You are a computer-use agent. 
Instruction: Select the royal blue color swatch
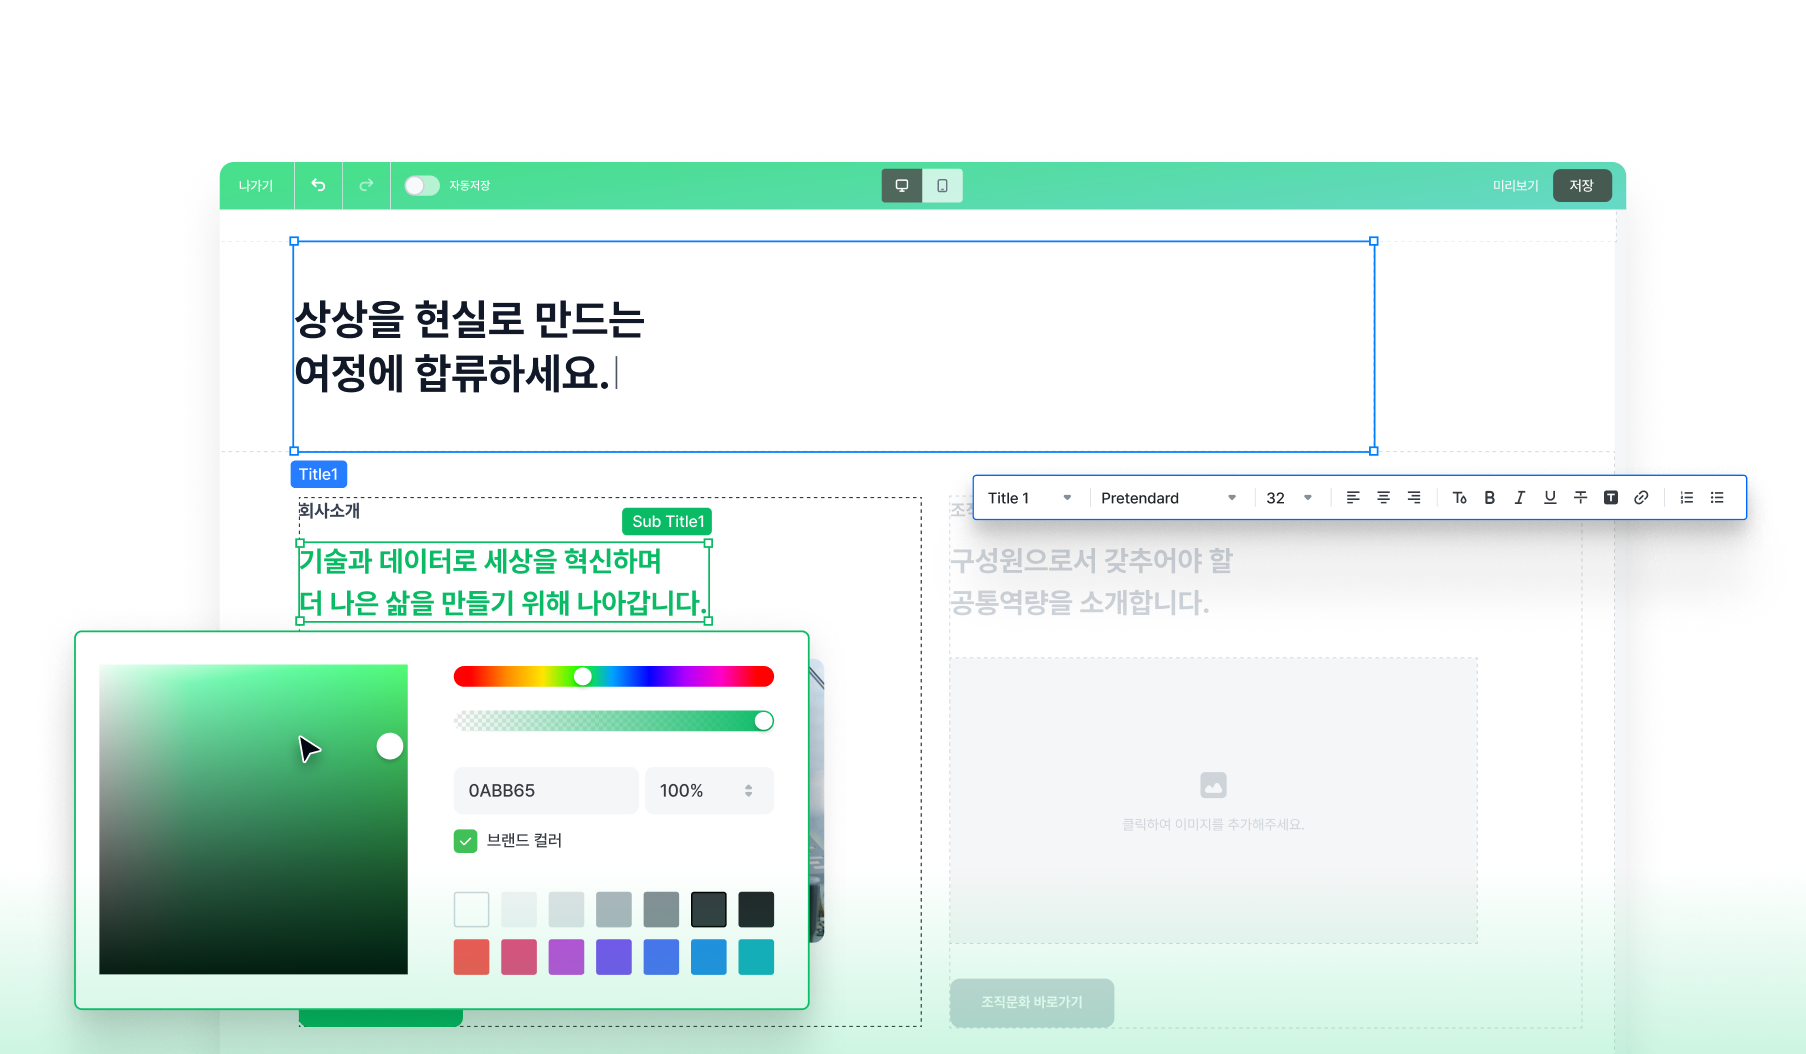click(x=661, y=957)
